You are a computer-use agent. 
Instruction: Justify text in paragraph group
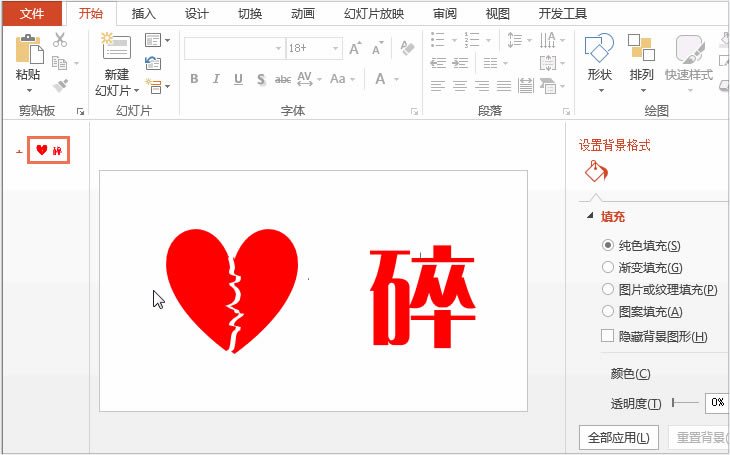tap(504, 86)
